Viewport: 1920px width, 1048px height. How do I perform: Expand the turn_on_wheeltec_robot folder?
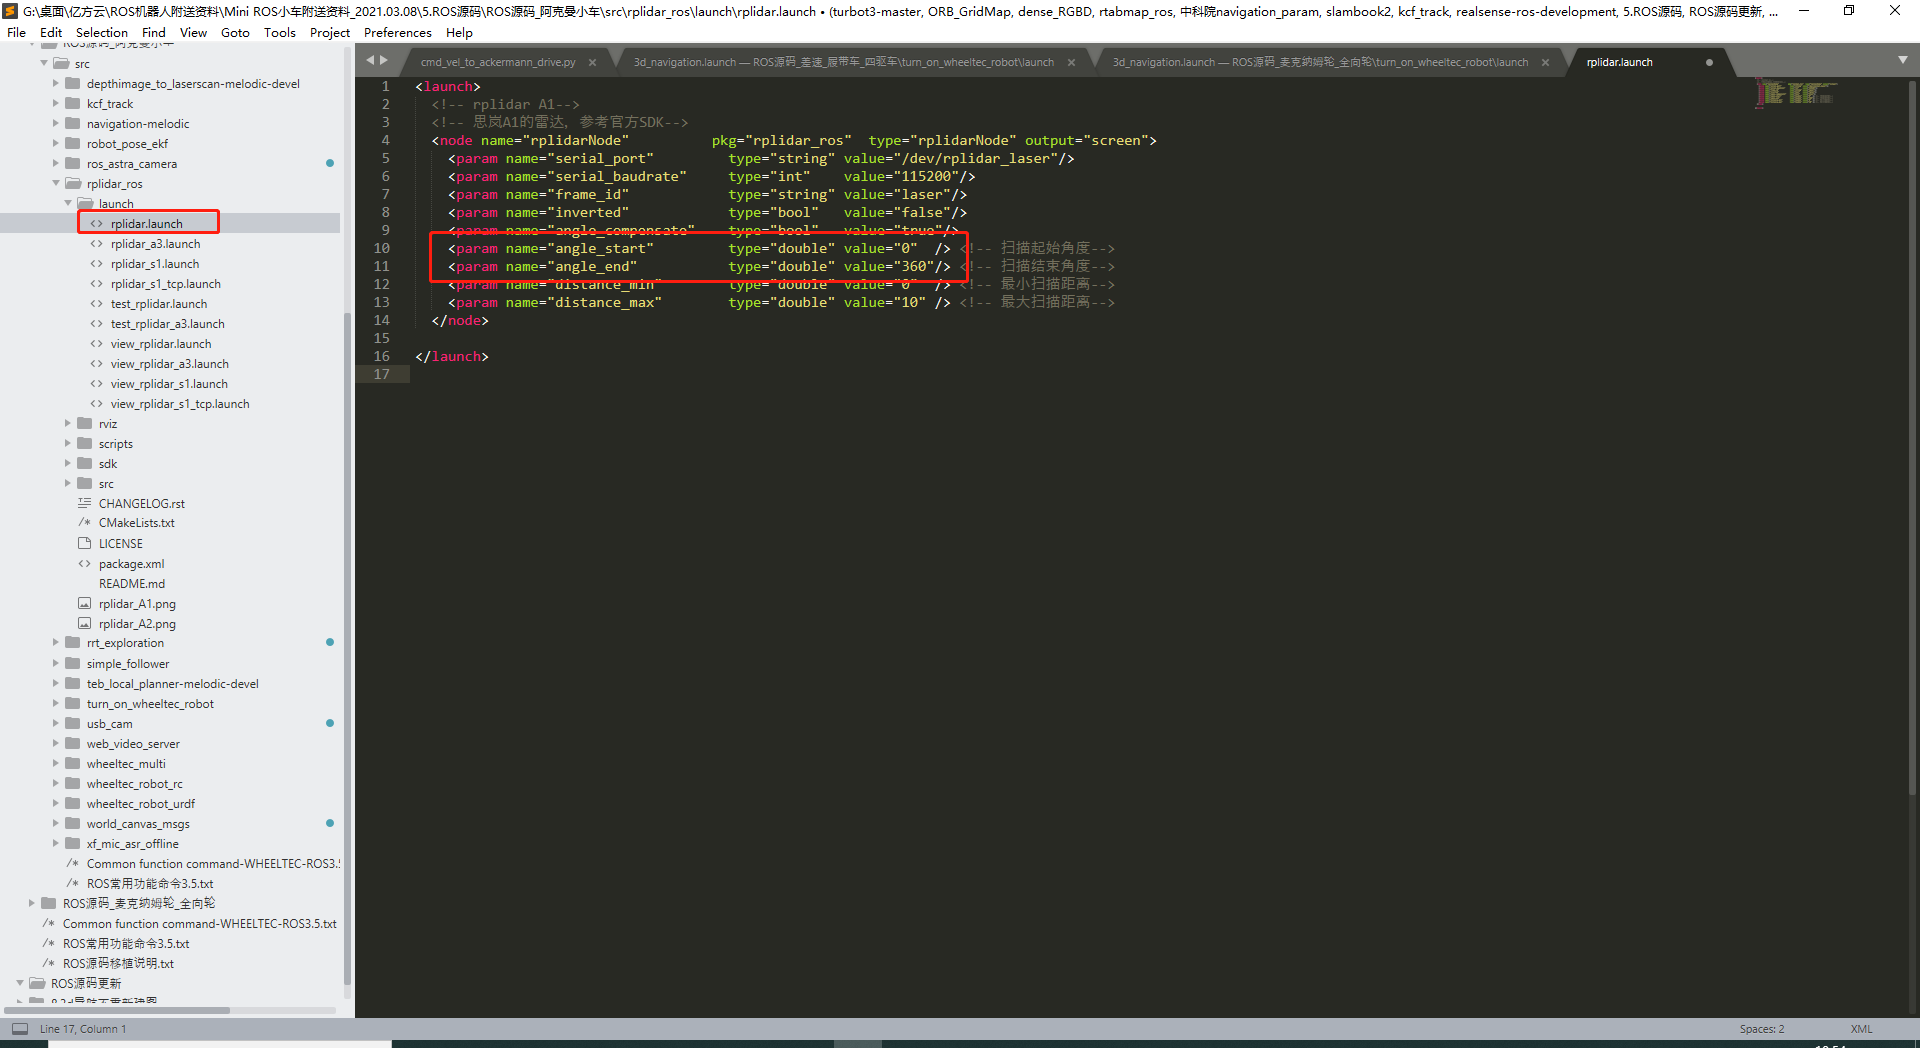pyautogui.click(x=56, y=703)
